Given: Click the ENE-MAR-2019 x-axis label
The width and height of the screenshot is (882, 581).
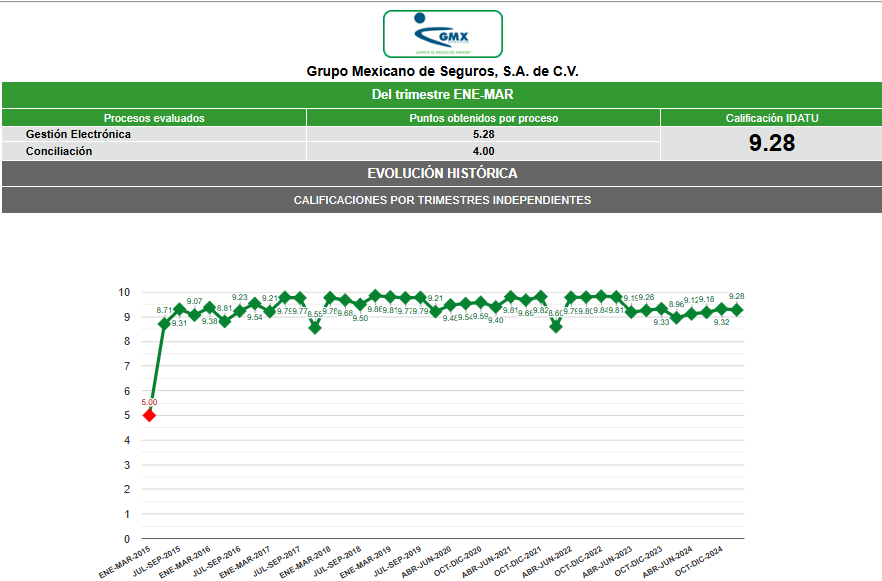Looking at the screenshot, I should tap(366, 562).
